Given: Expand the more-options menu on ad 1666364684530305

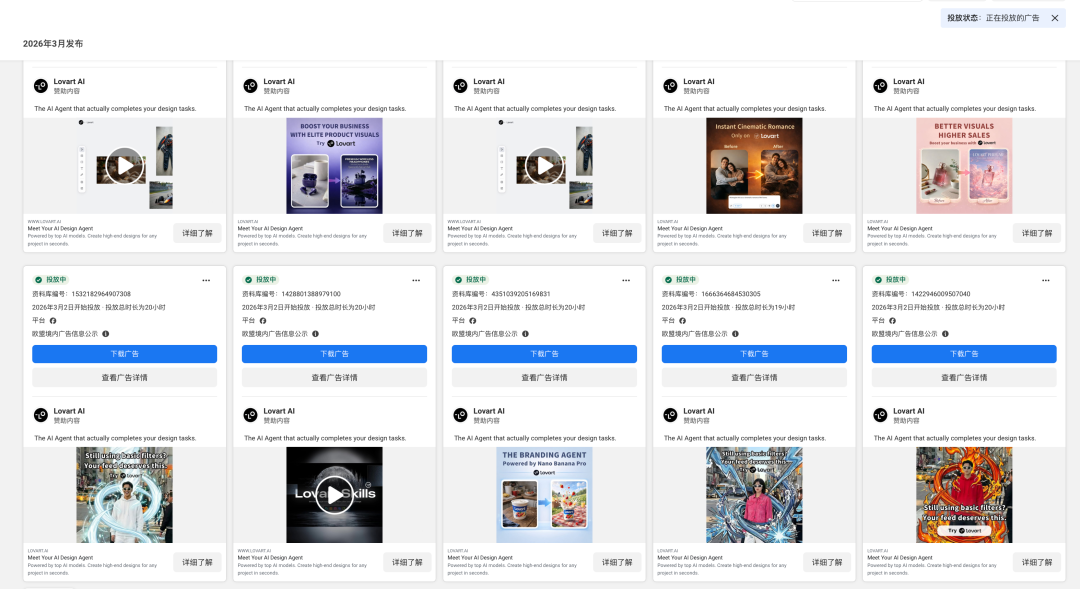Looking at the screenshot, I should [836, 280].
